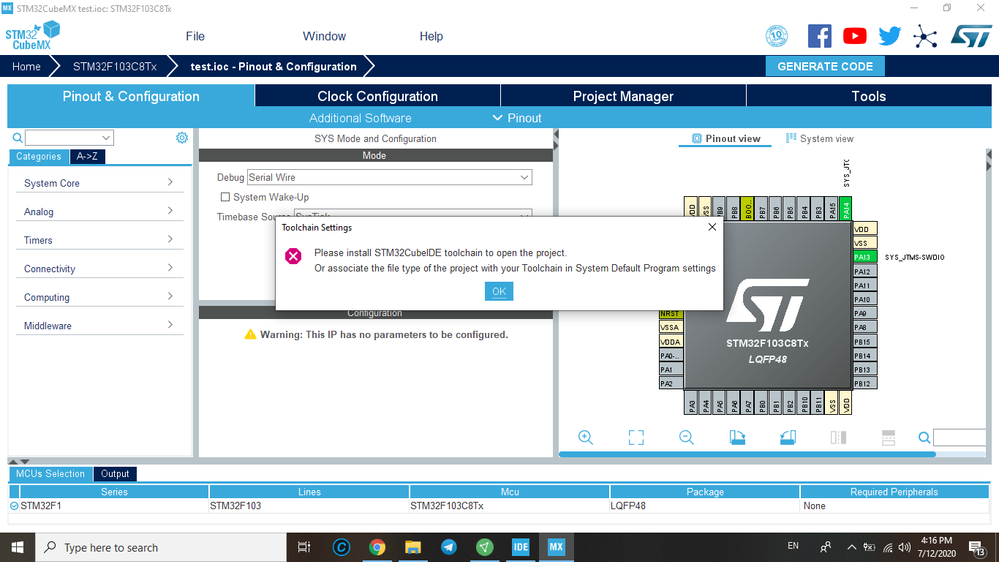Go to Home breadcrumb
999x562 pixels.
click(26, 66)
